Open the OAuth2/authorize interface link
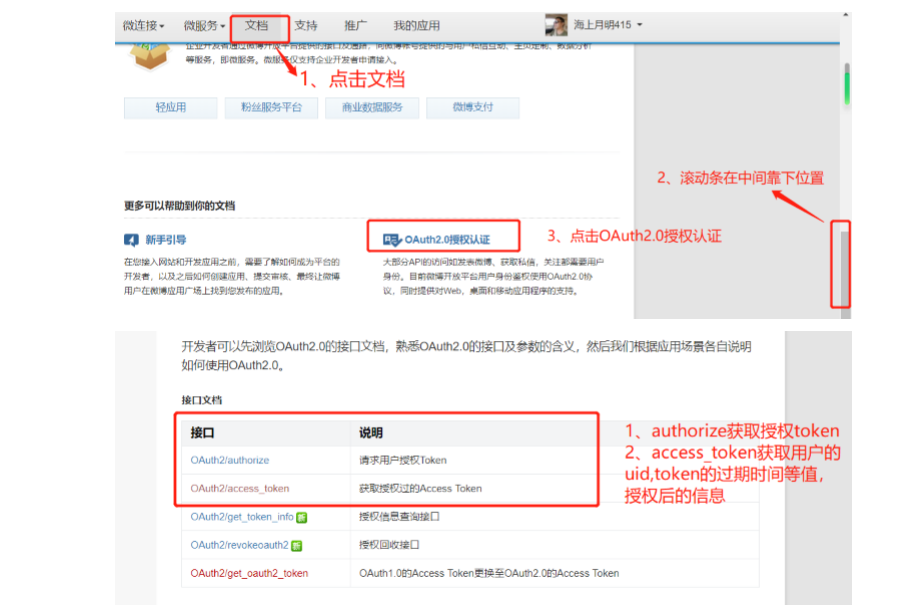Viewport: 912px width, 616px height. (x=230, y=460)
